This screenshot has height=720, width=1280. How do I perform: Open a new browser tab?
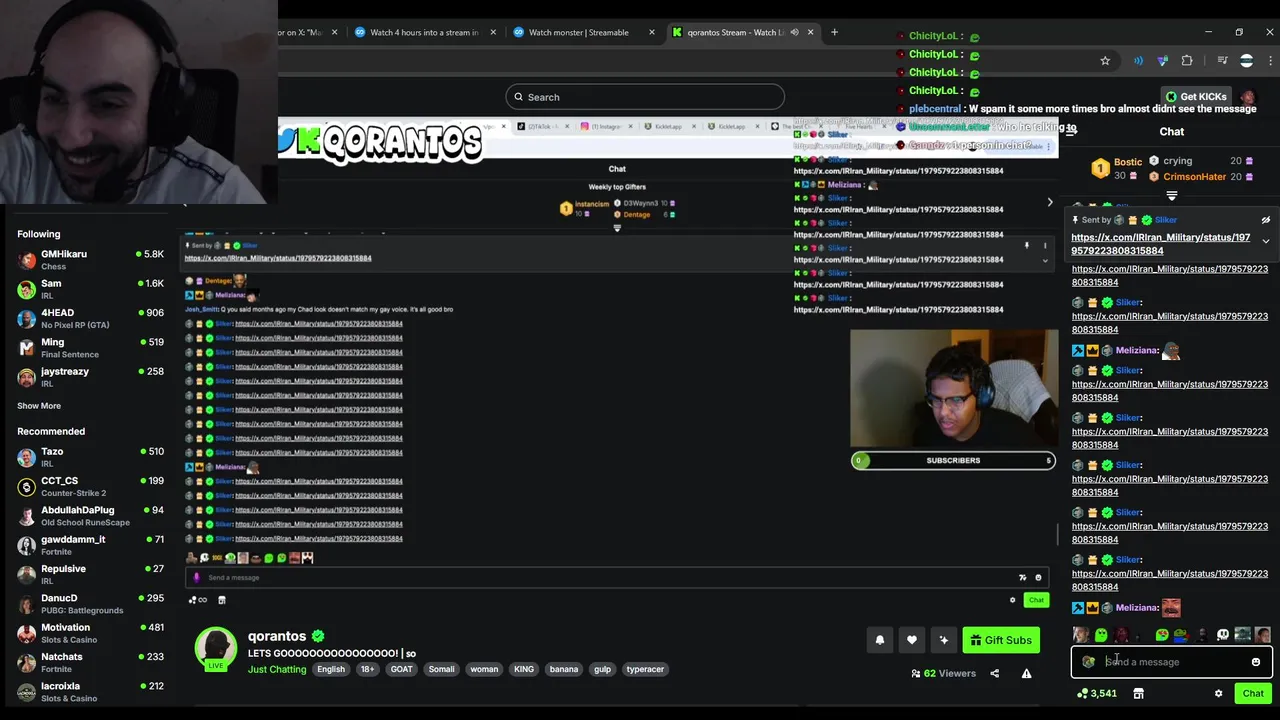pos(835,32)
